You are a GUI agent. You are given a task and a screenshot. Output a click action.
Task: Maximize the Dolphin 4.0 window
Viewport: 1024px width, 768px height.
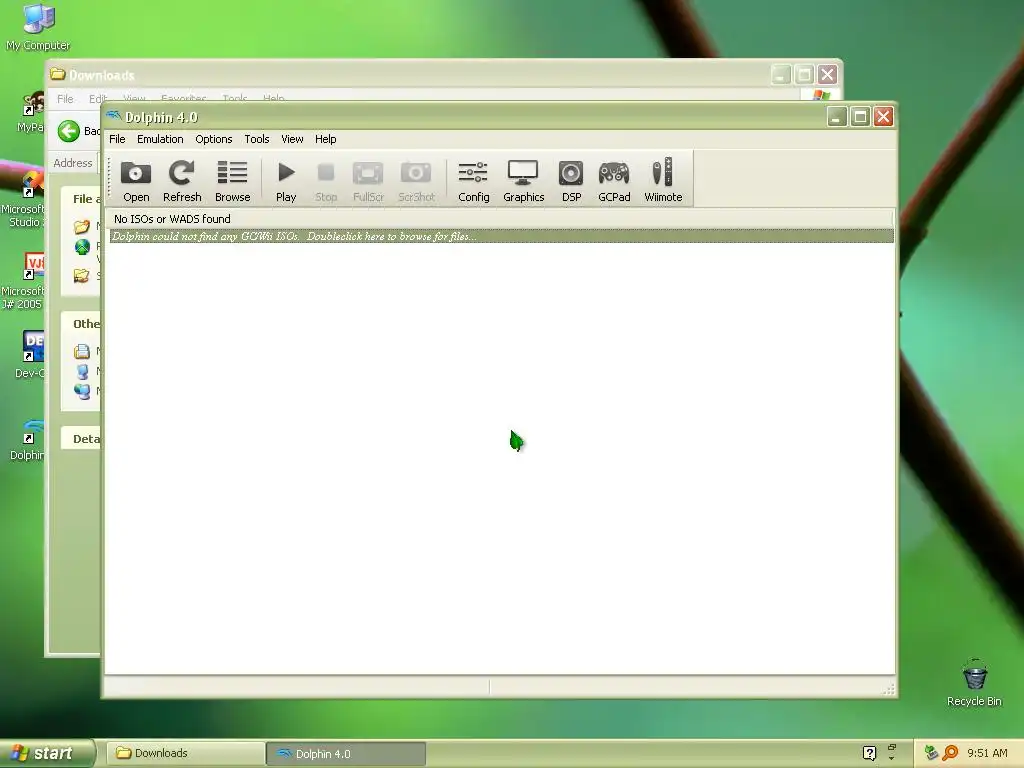pyautogui.click(x=860, y=117)
